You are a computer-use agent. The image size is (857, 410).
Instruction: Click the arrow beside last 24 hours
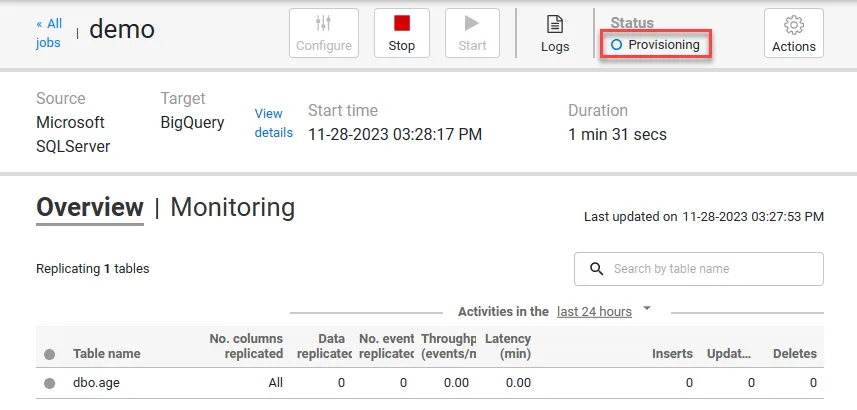point(647,309)
